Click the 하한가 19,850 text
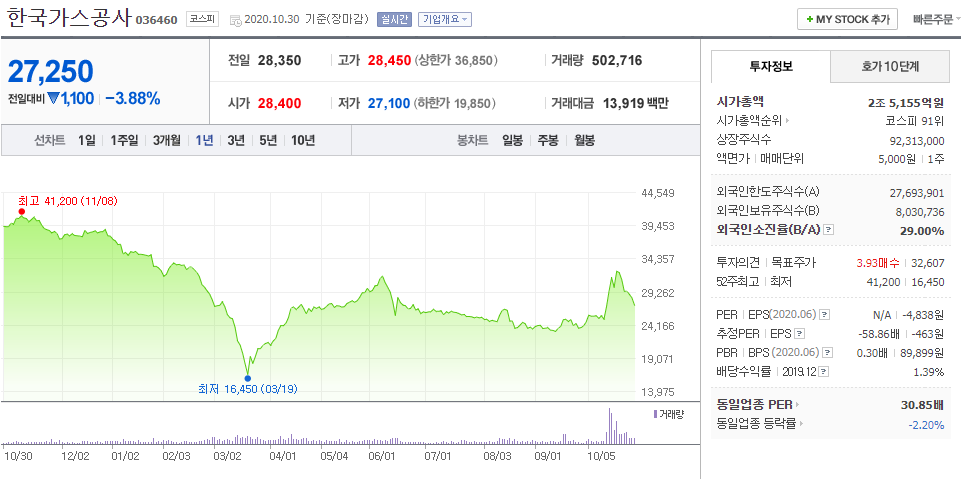The image size is (965, 479). [455, 103]
